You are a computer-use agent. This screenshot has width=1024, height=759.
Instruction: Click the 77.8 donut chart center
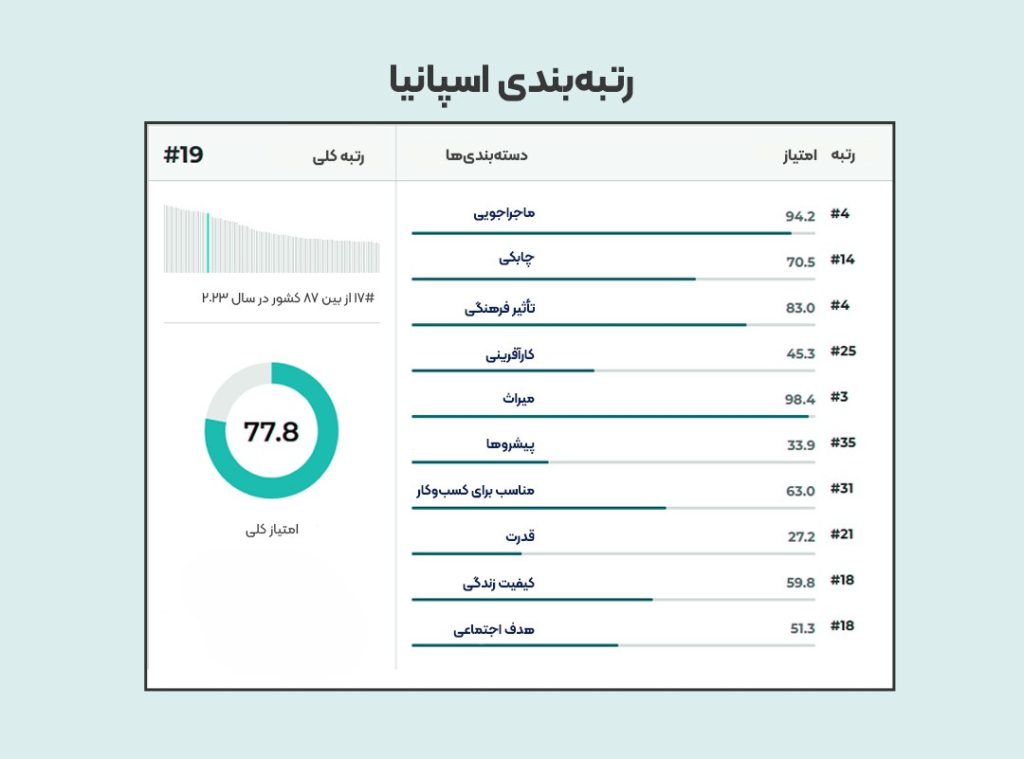coord(271,431)
